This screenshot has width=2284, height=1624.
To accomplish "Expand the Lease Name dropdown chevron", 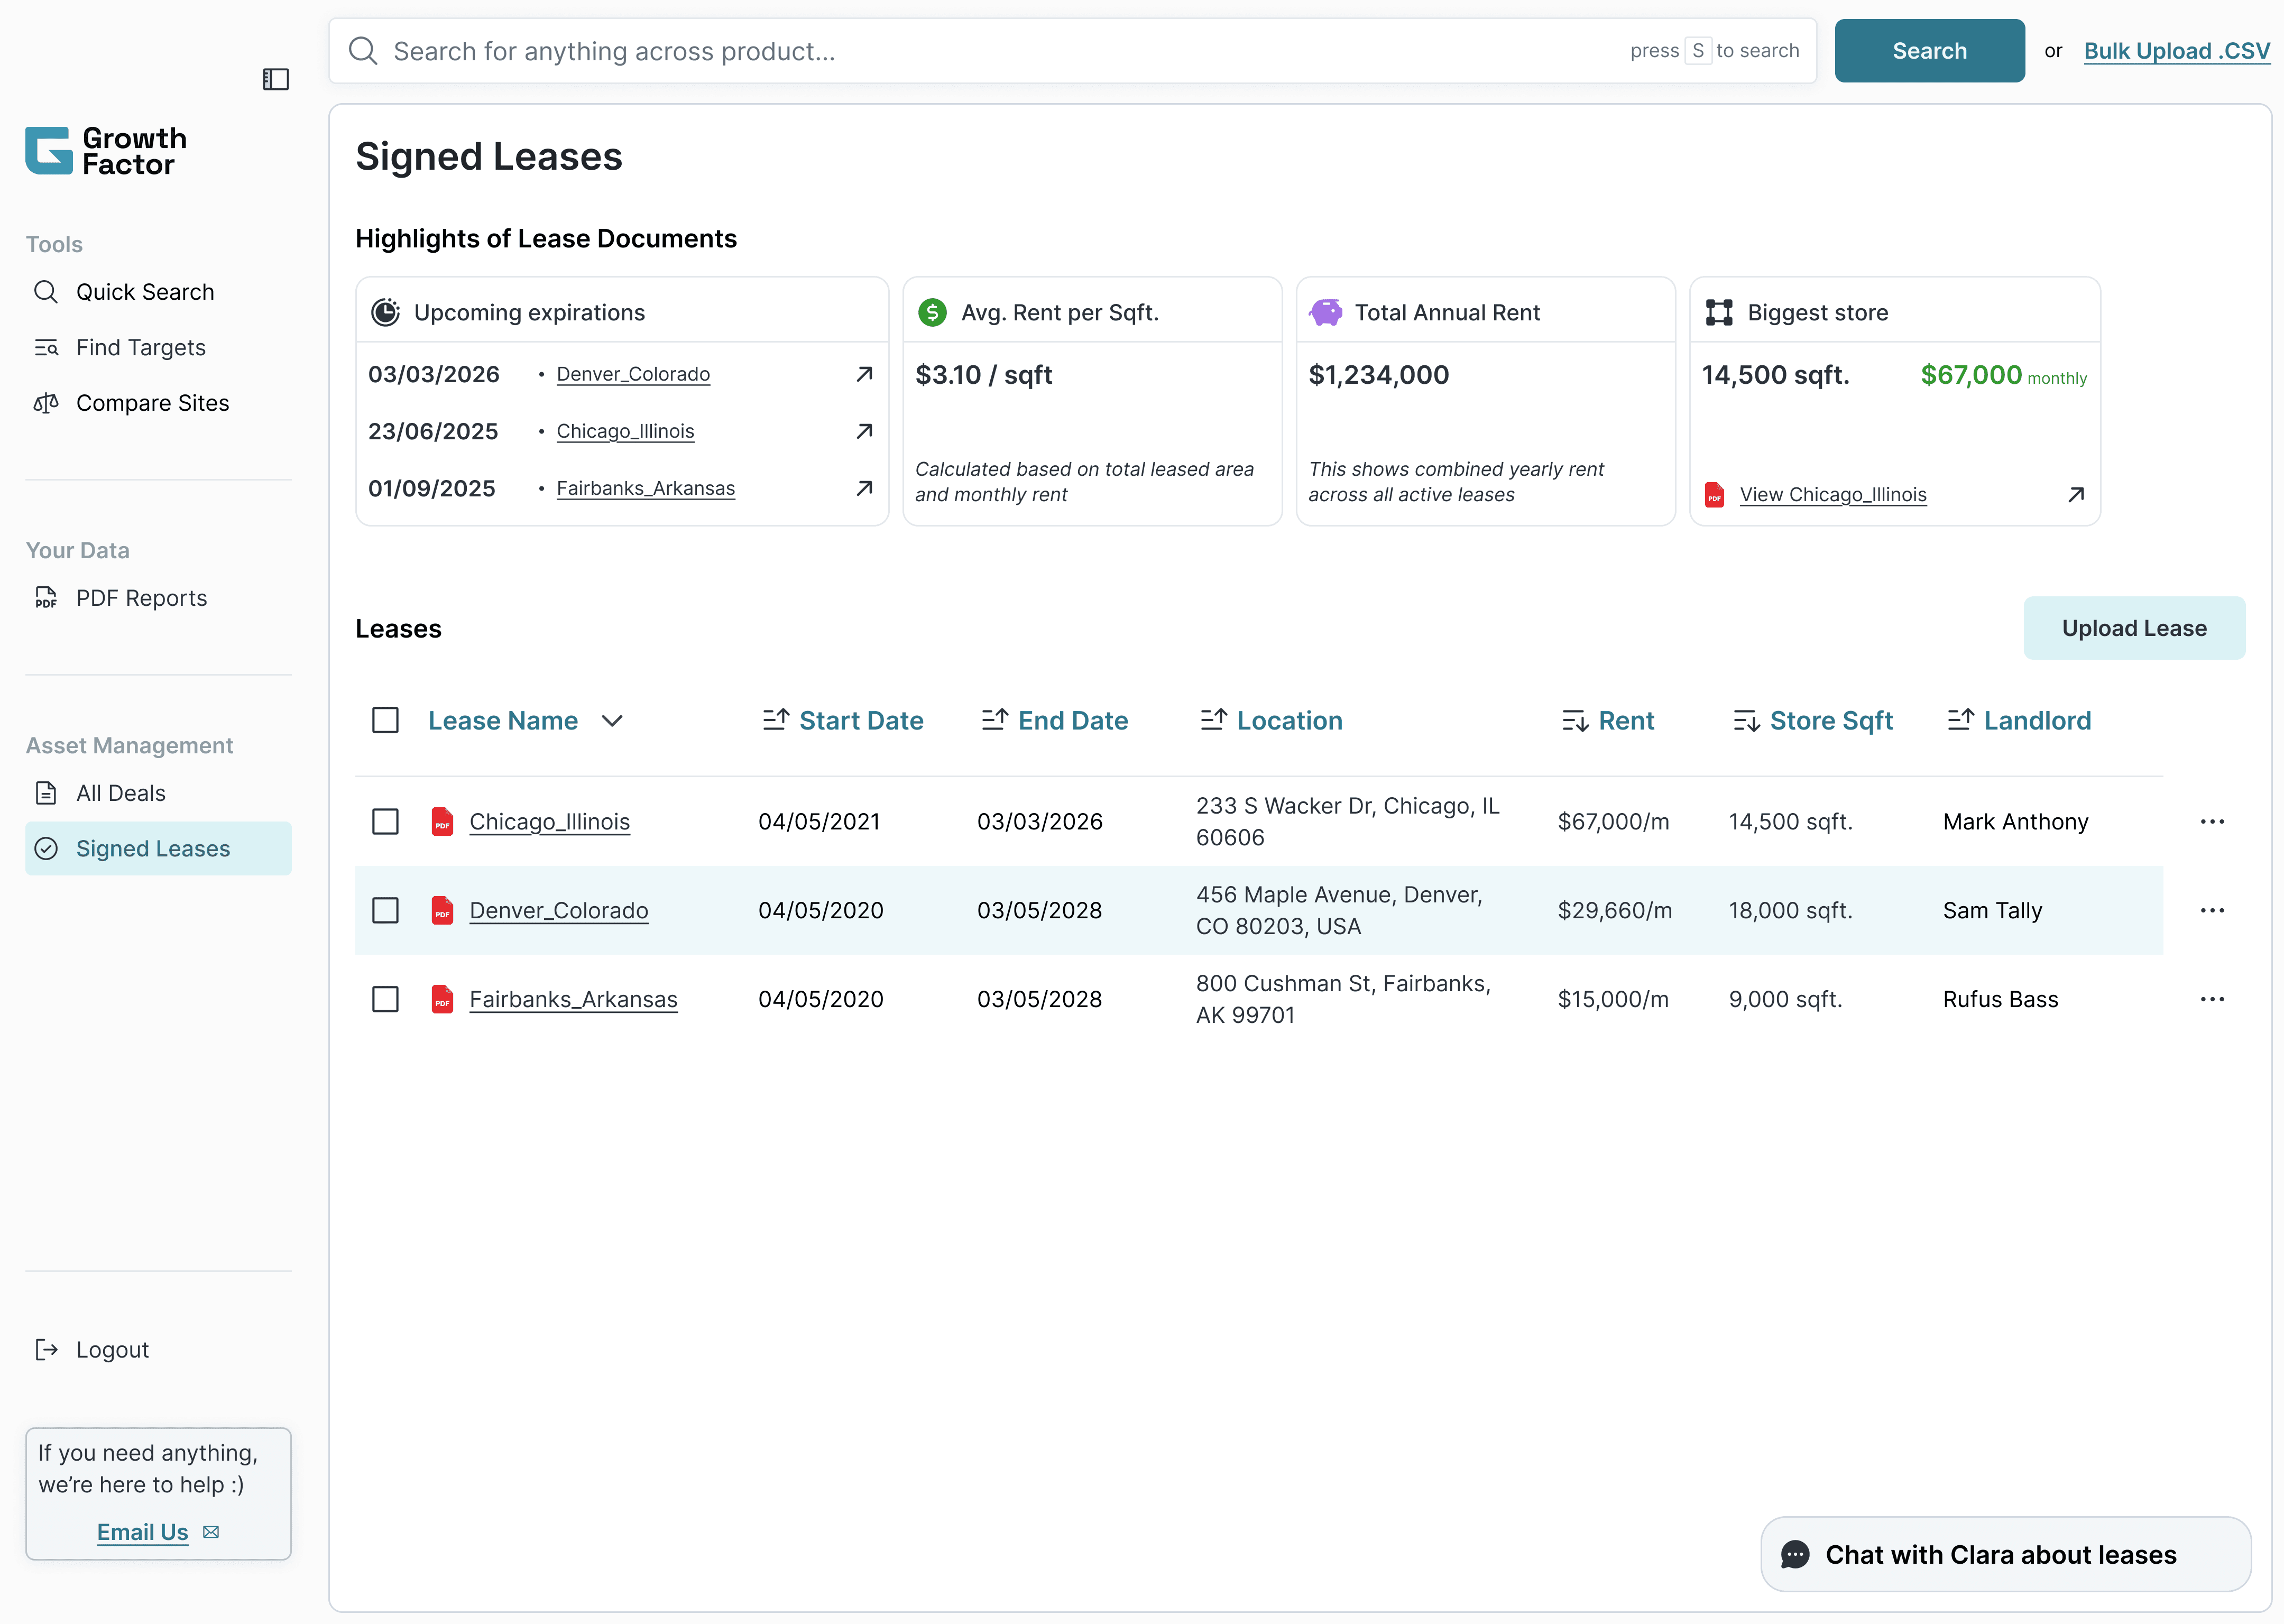I will pos(612,721).
